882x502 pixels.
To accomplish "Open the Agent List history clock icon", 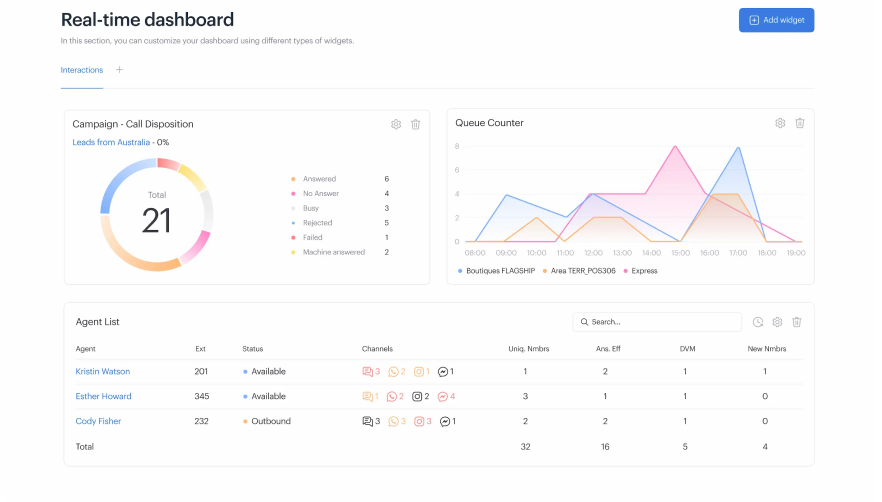I will pos(758,322).
